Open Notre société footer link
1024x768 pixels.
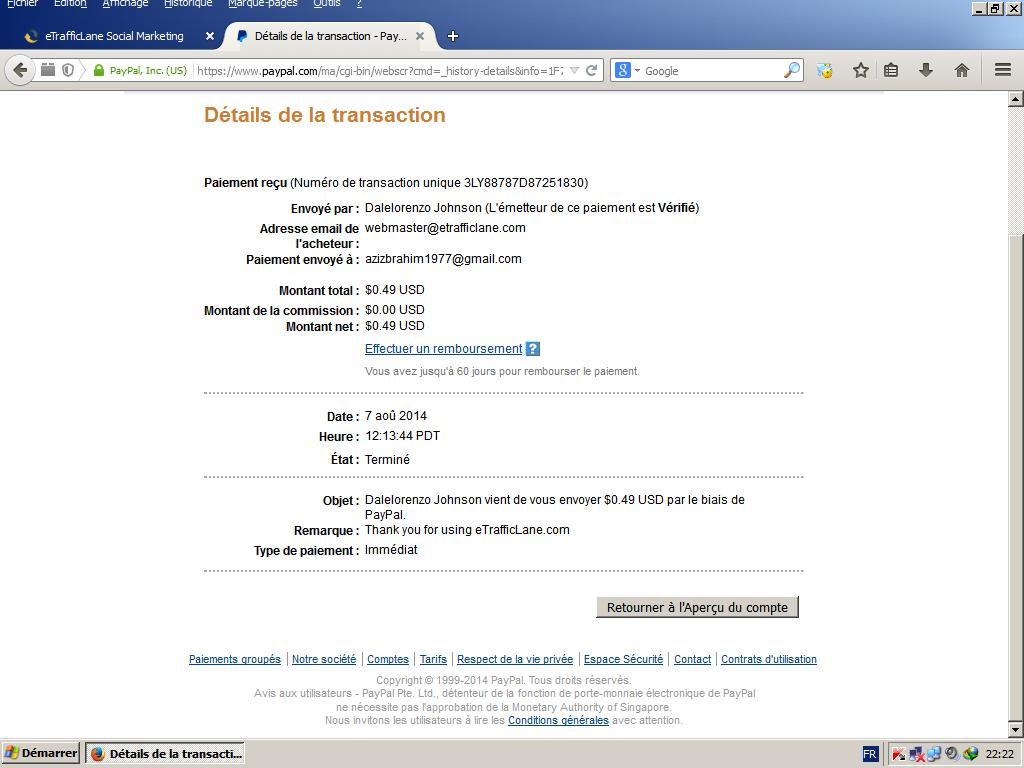(x=324, y=659)
